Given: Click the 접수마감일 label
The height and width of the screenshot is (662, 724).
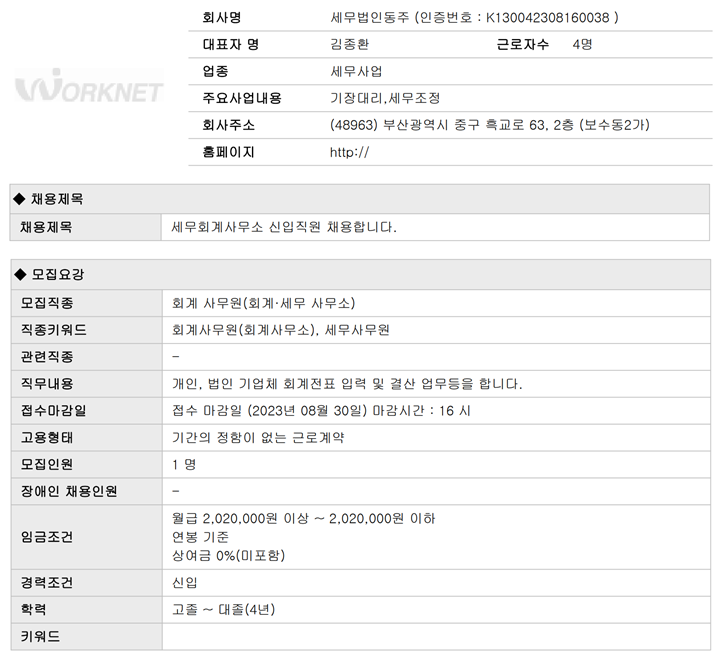Looking at the screenshot, I should 53,411.
